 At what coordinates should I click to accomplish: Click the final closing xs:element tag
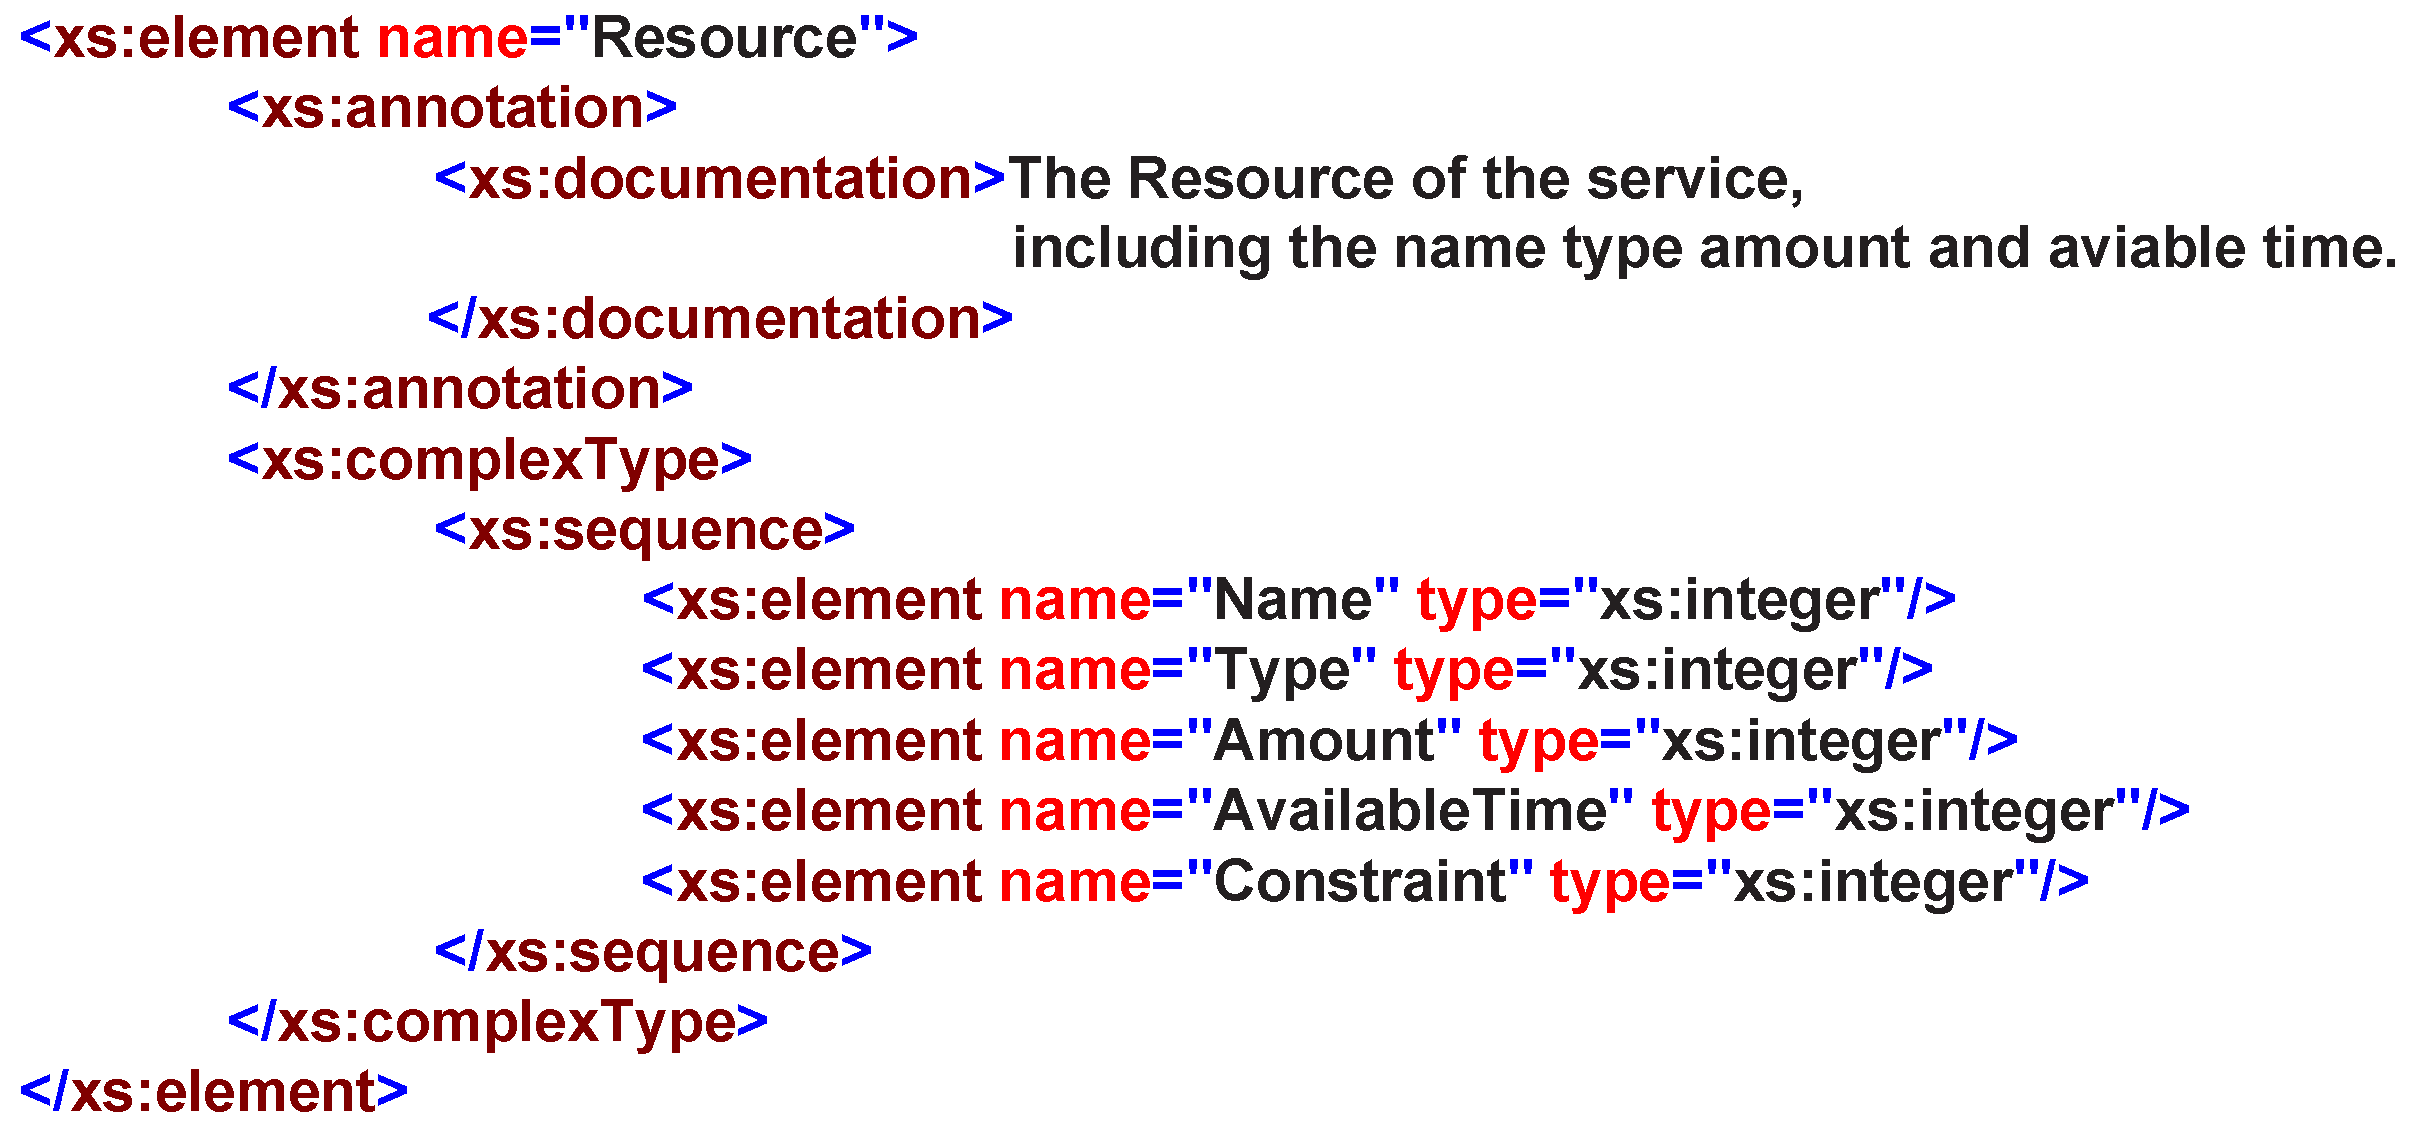click(214, 1092)
